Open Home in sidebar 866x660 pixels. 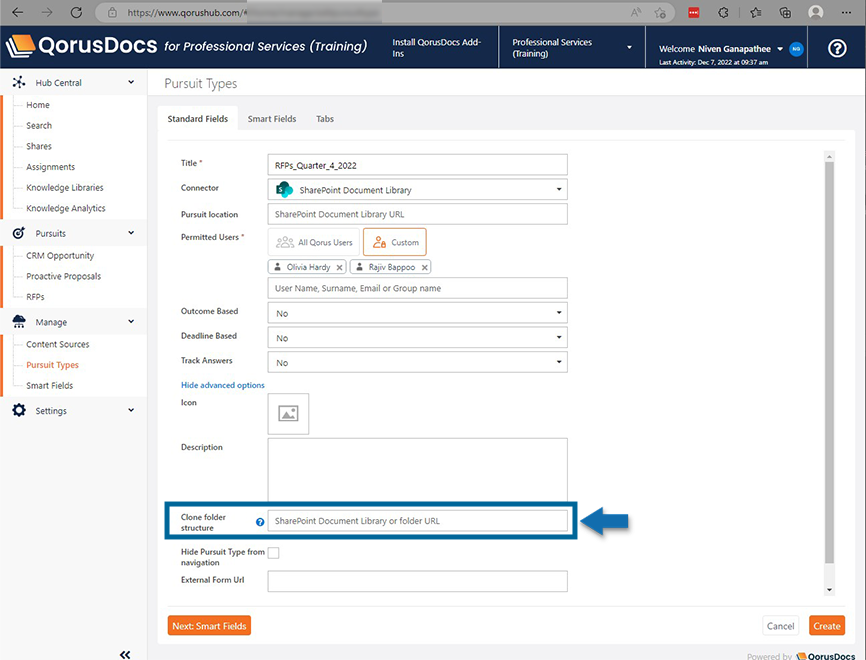[38, 105]
